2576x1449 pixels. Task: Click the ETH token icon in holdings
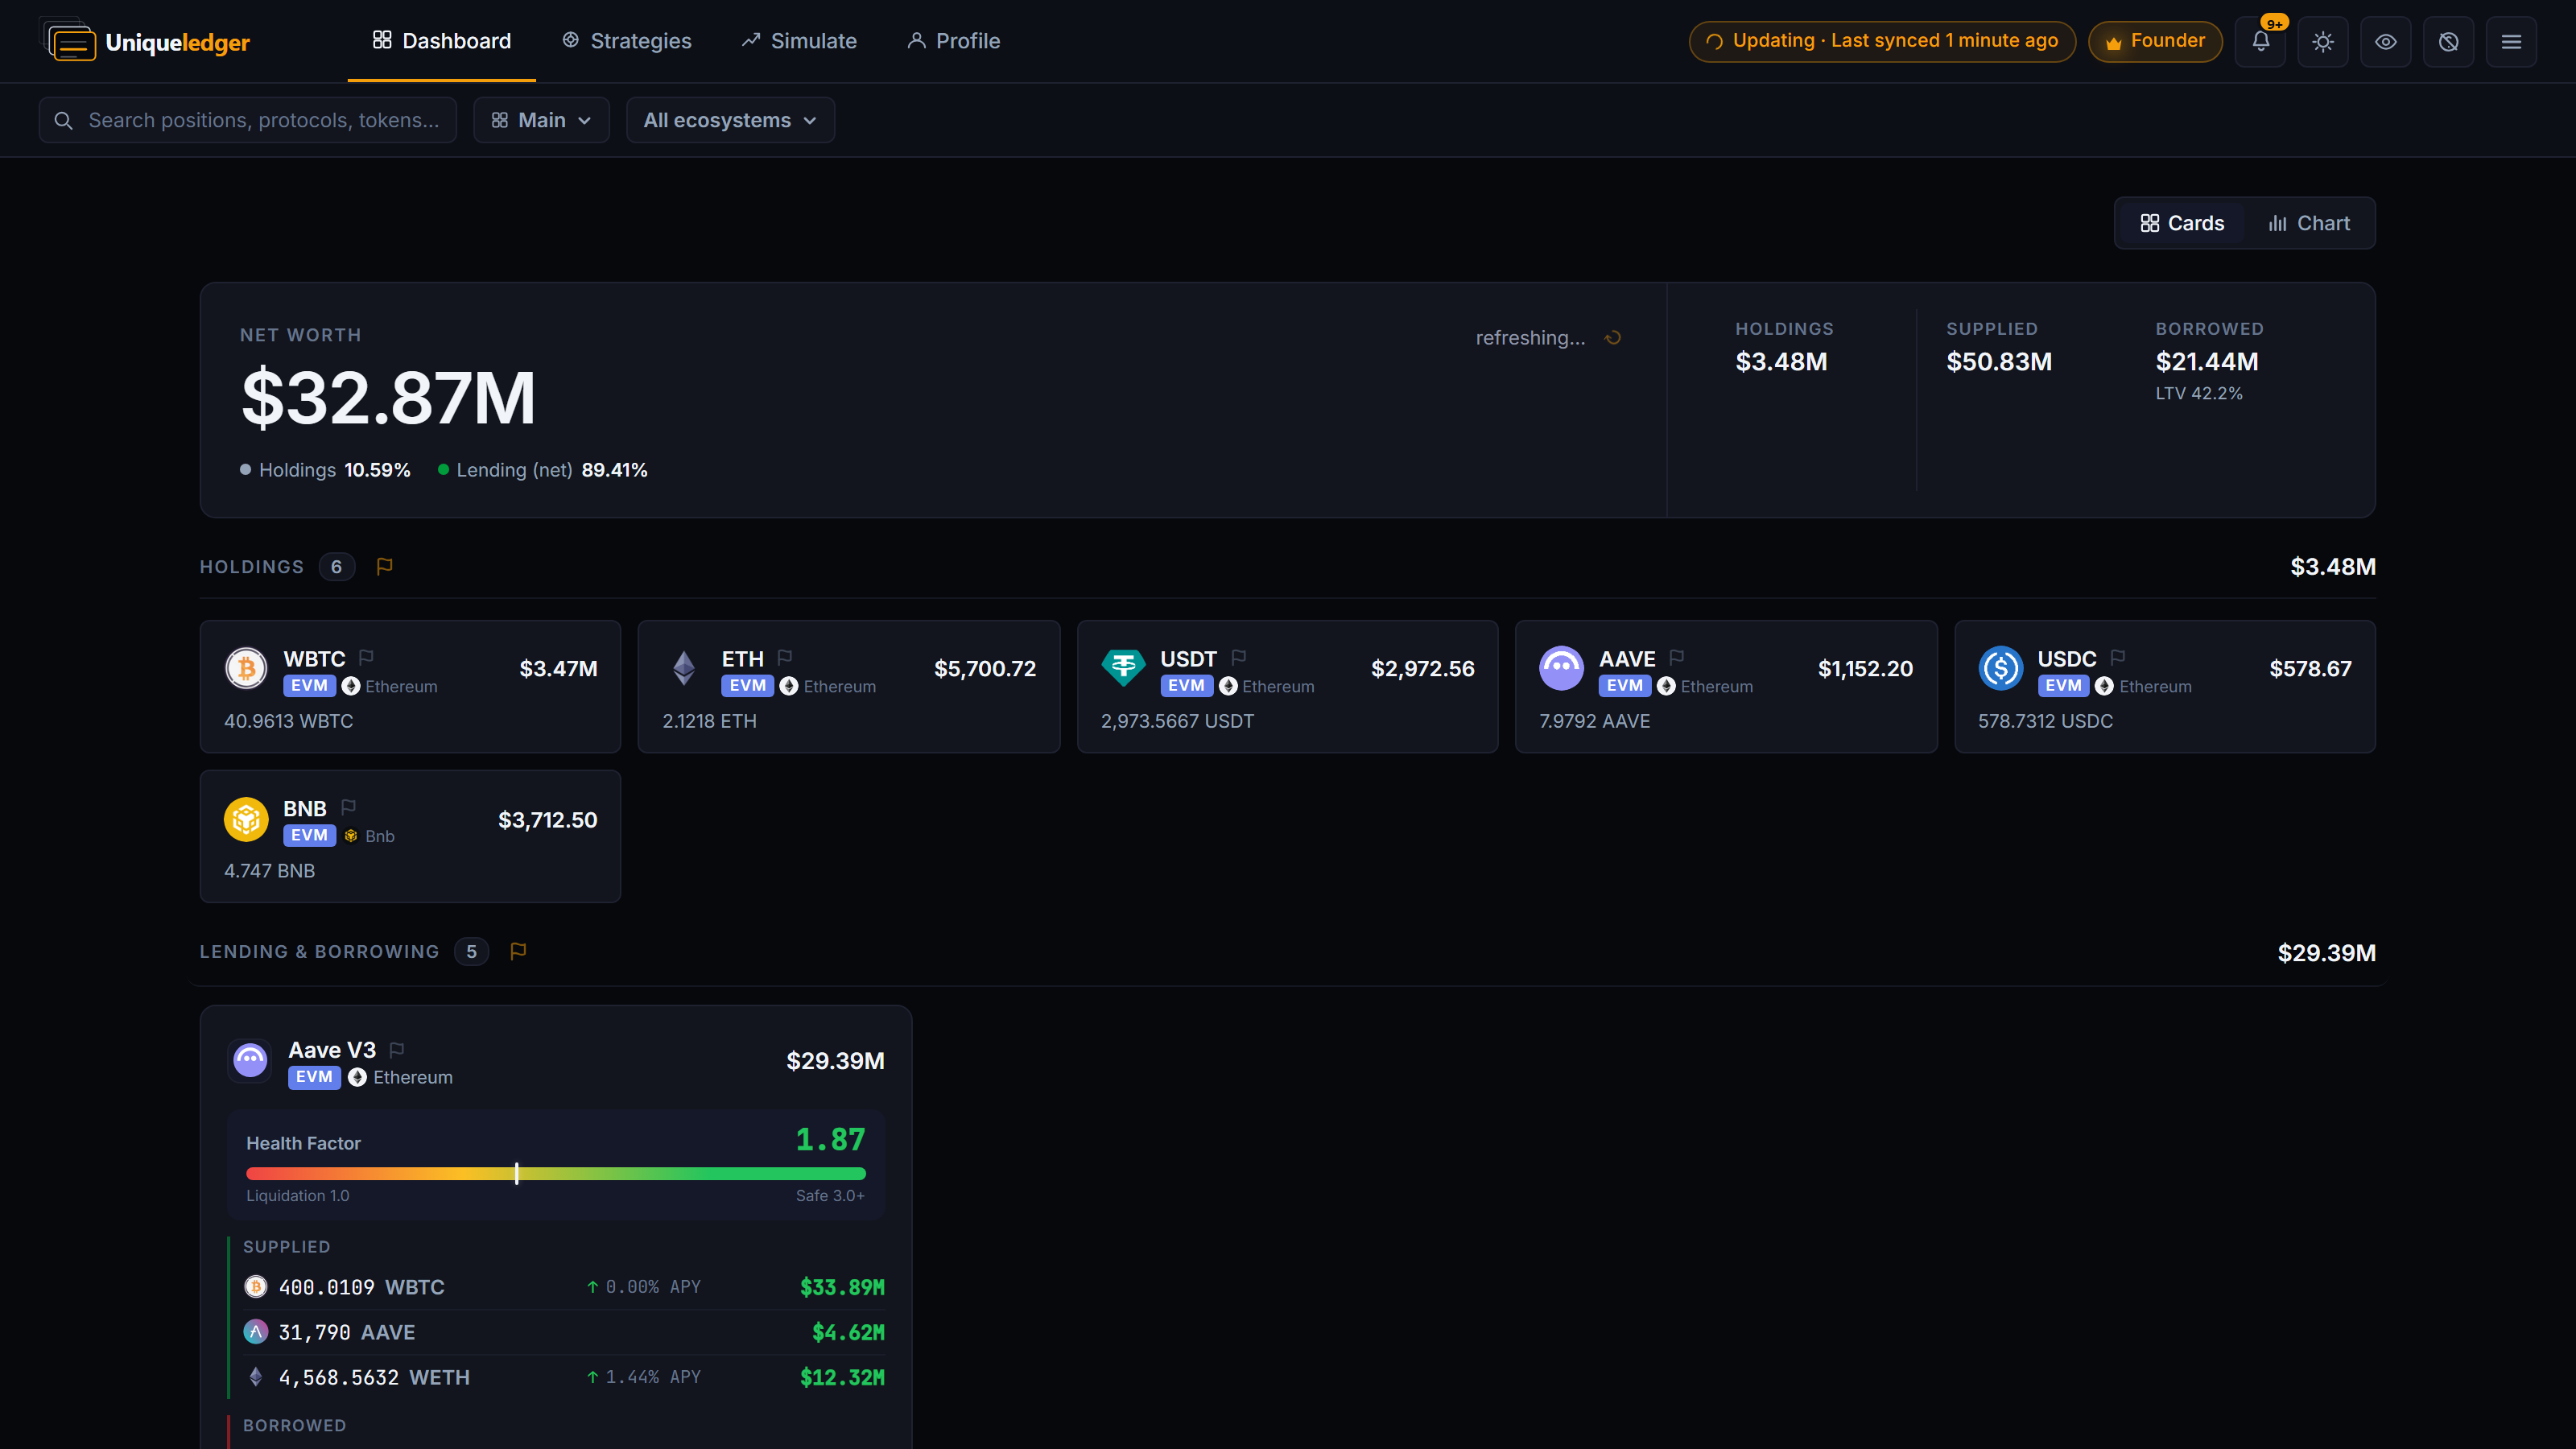[x=684, y=668]
